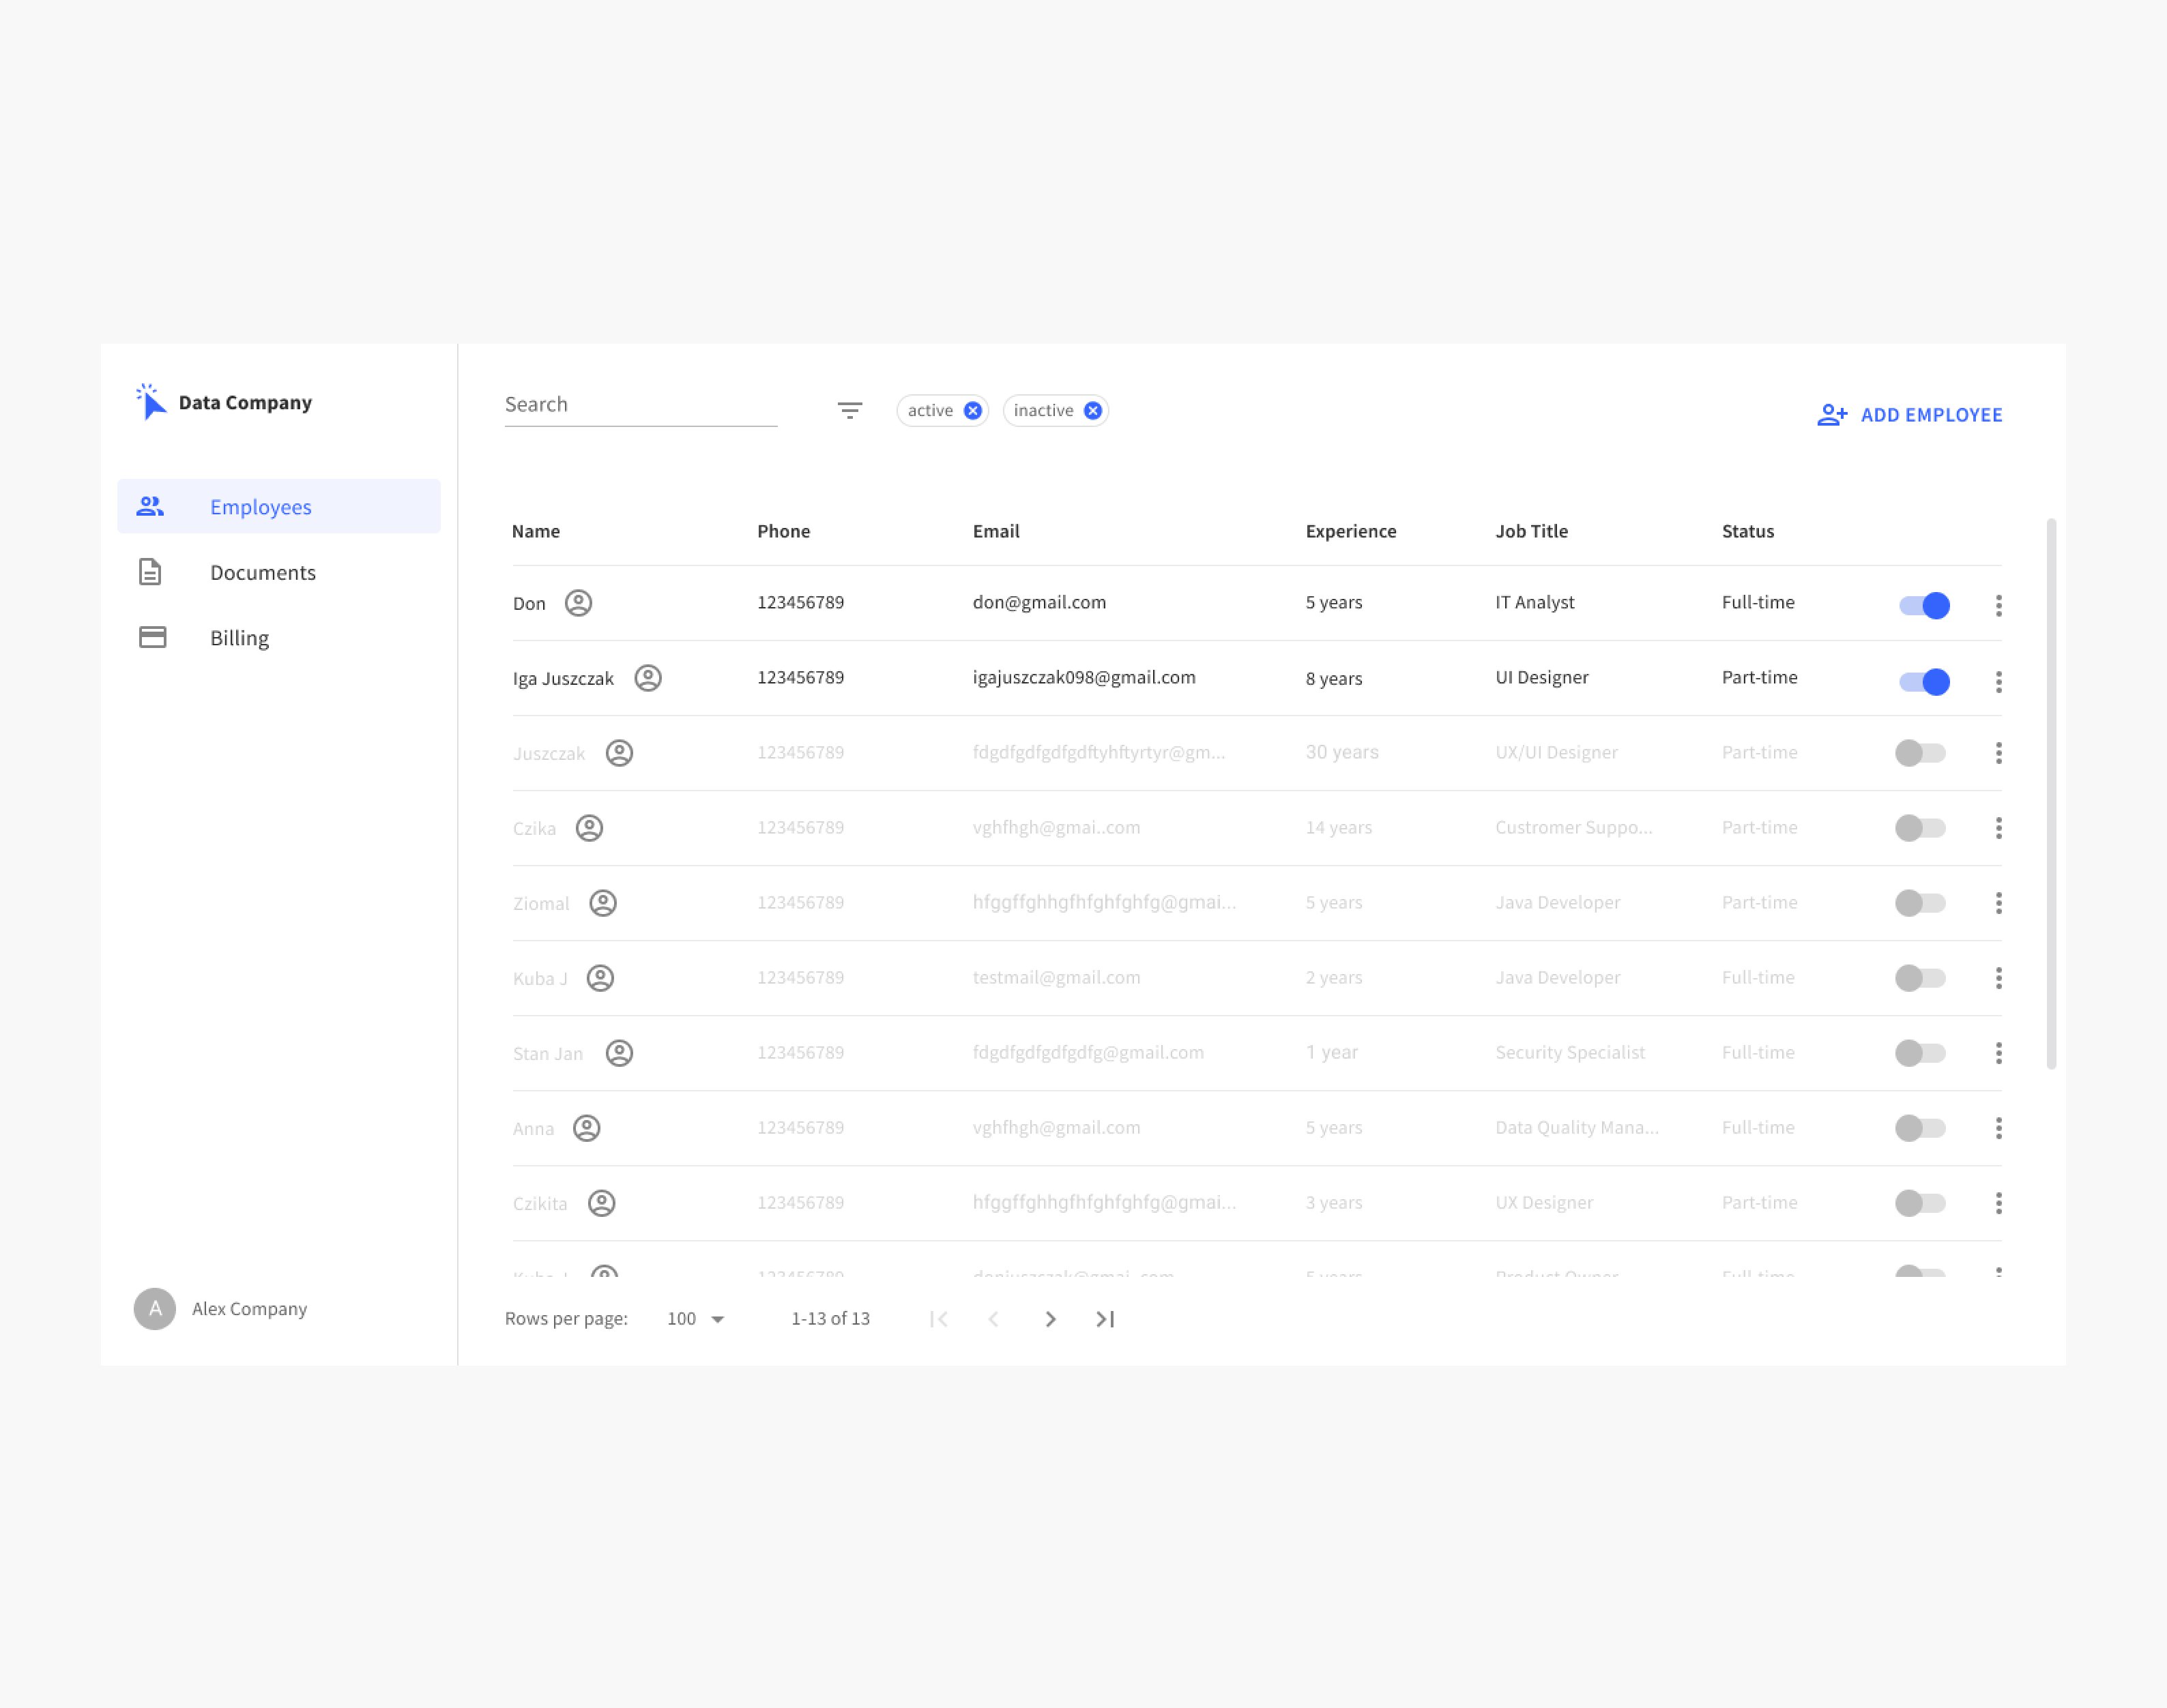
Task: Open Don's profile avatar icon
Action: [578, 603]
